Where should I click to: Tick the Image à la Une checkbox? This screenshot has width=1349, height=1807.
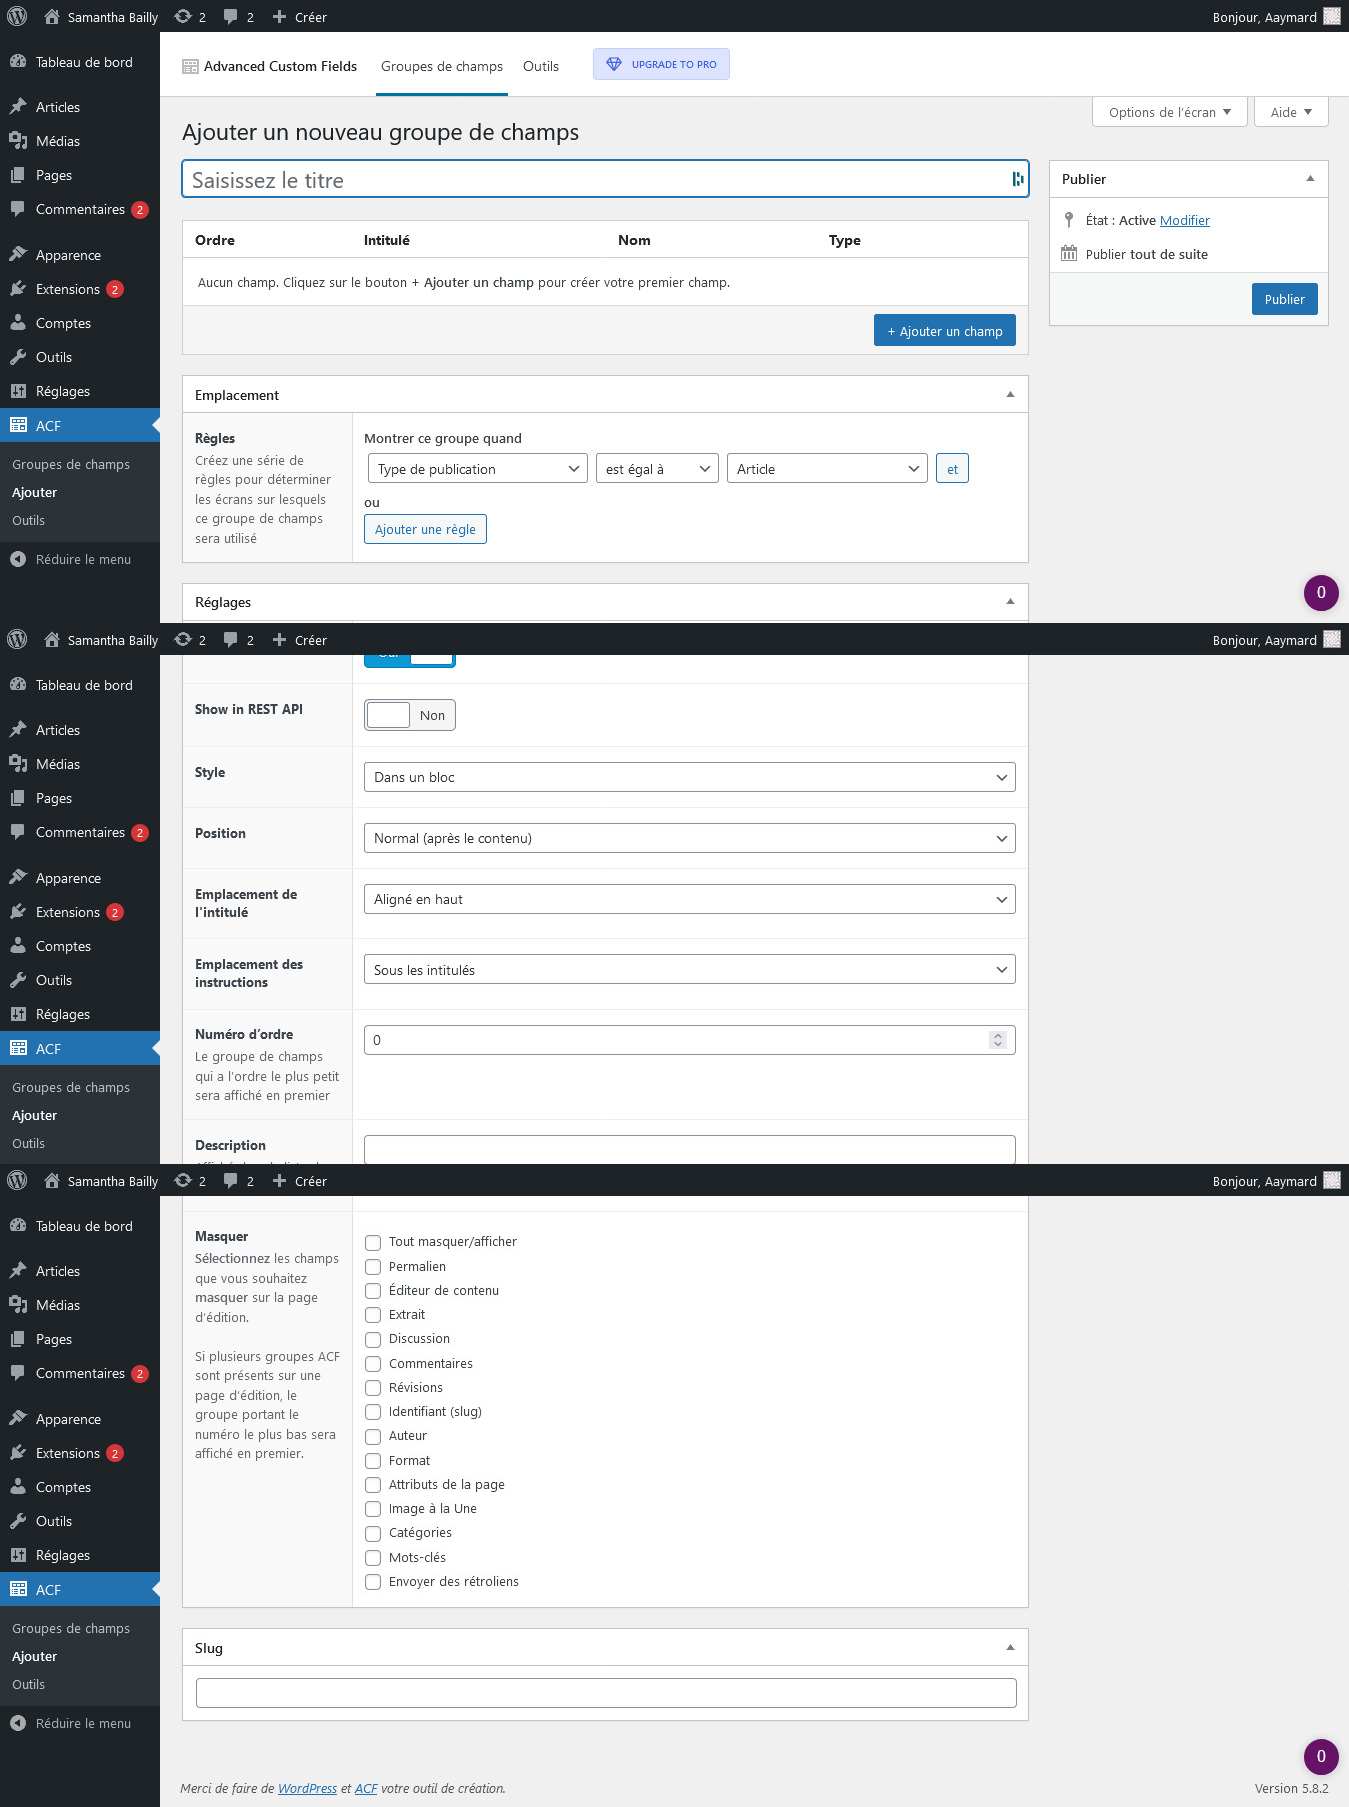pos(373,1509)
